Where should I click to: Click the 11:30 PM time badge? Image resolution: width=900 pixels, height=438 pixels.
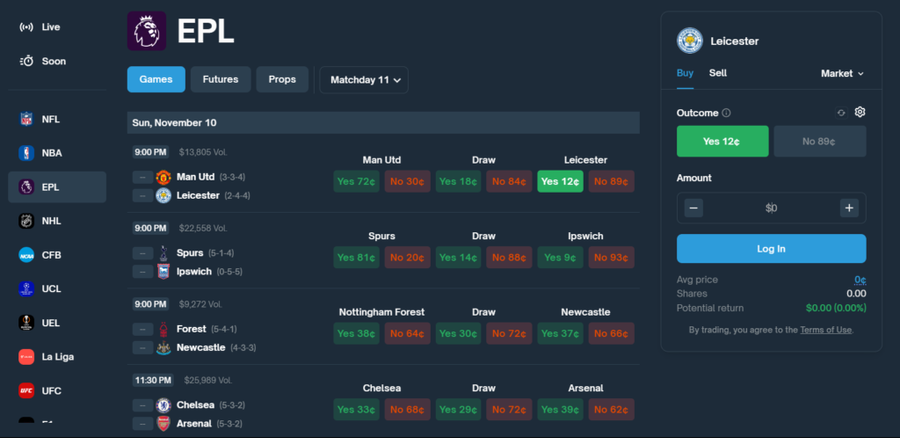coord(153,380)
